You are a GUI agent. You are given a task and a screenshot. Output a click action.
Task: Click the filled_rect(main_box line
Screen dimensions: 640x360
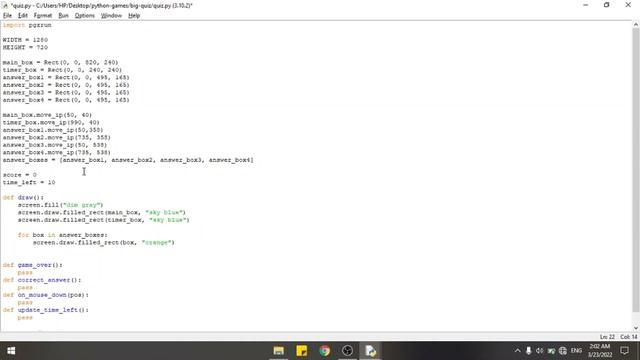tap(102, 213)
